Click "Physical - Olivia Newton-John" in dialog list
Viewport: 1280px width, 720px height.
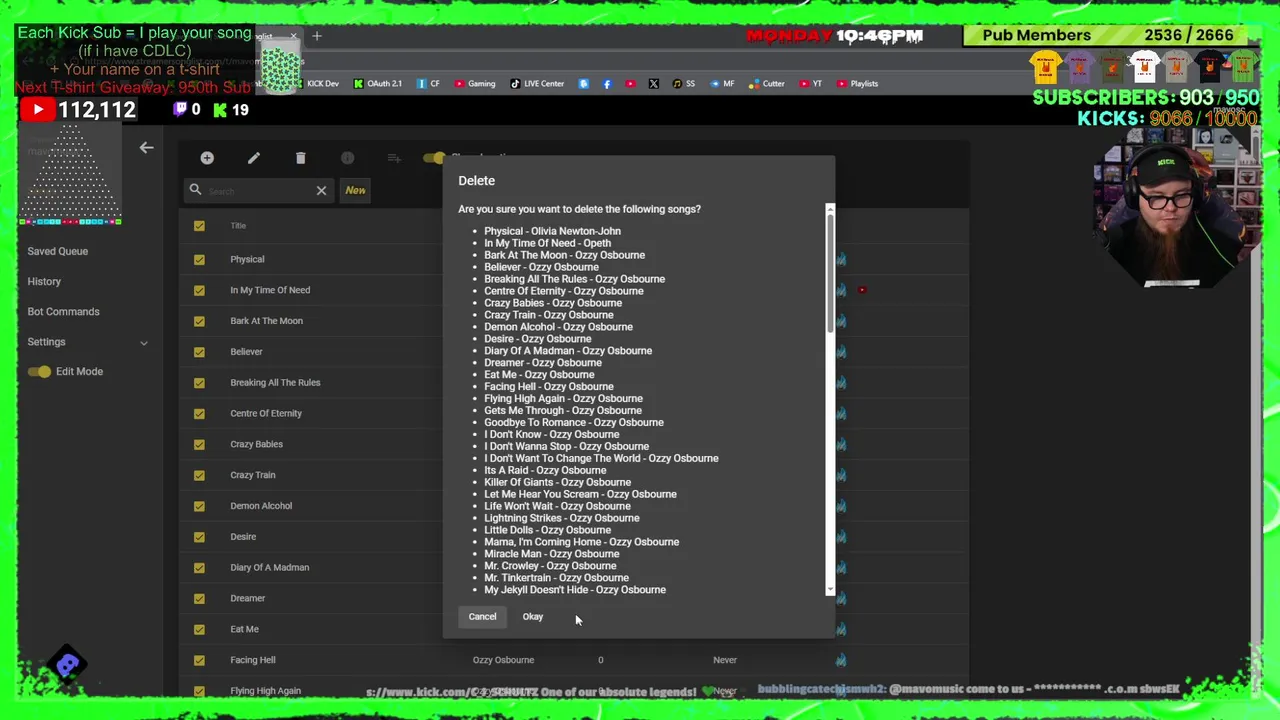553,231
